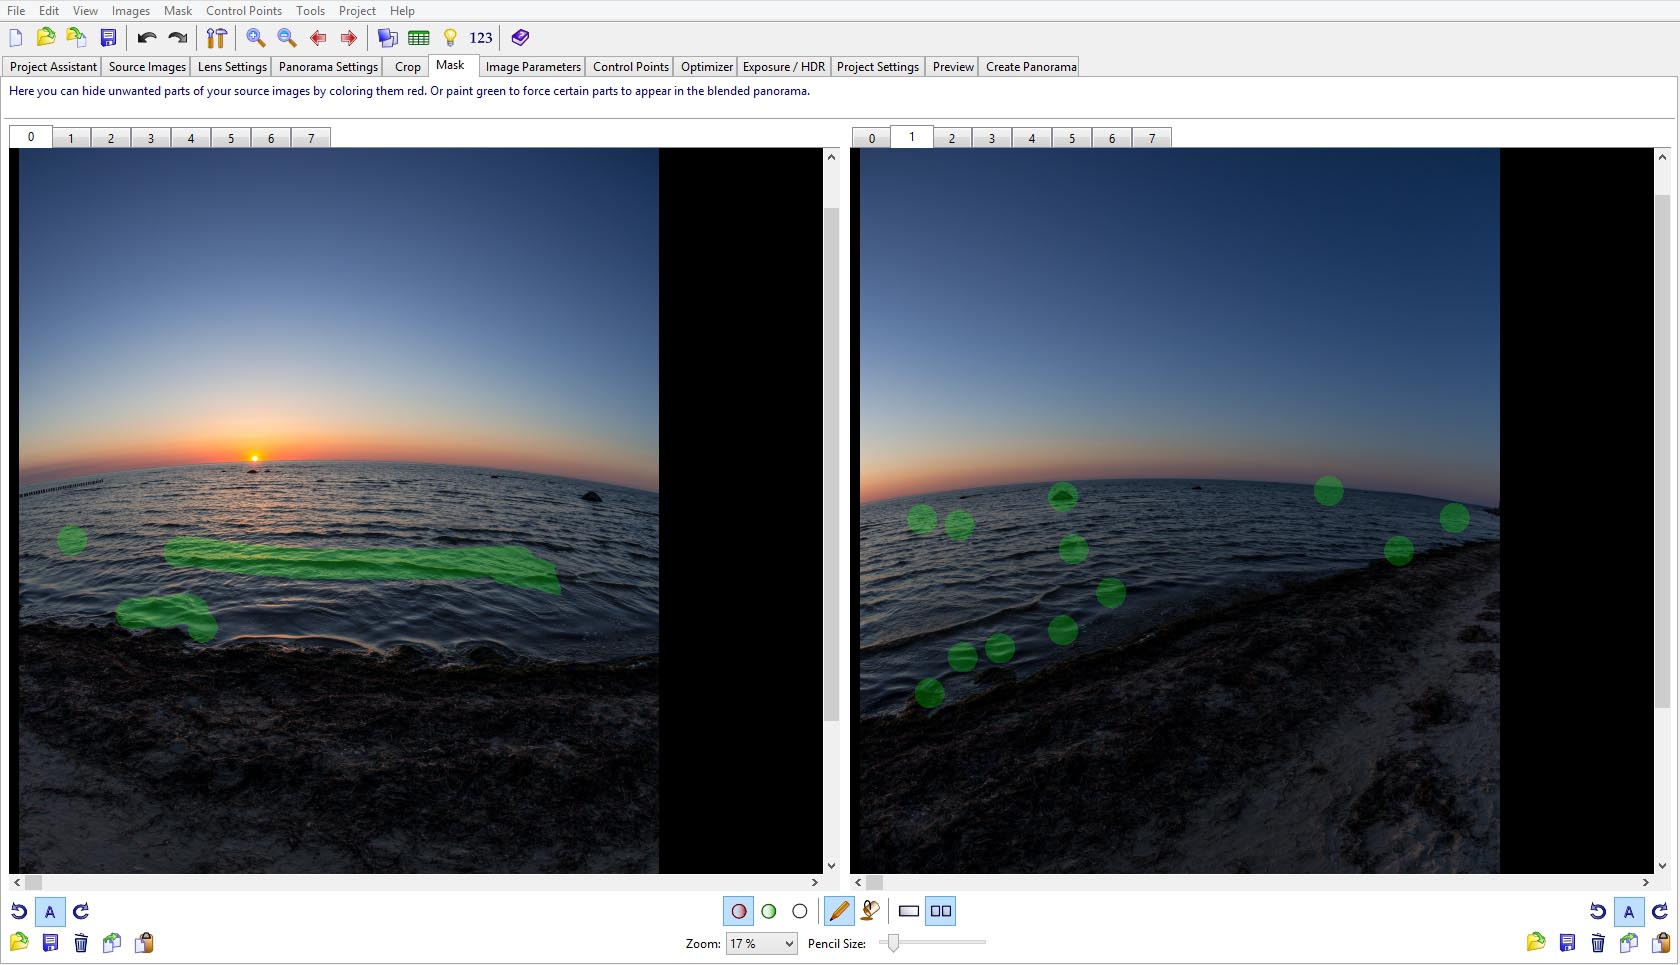Select the paint bucket fill tool

pos(870,911)
